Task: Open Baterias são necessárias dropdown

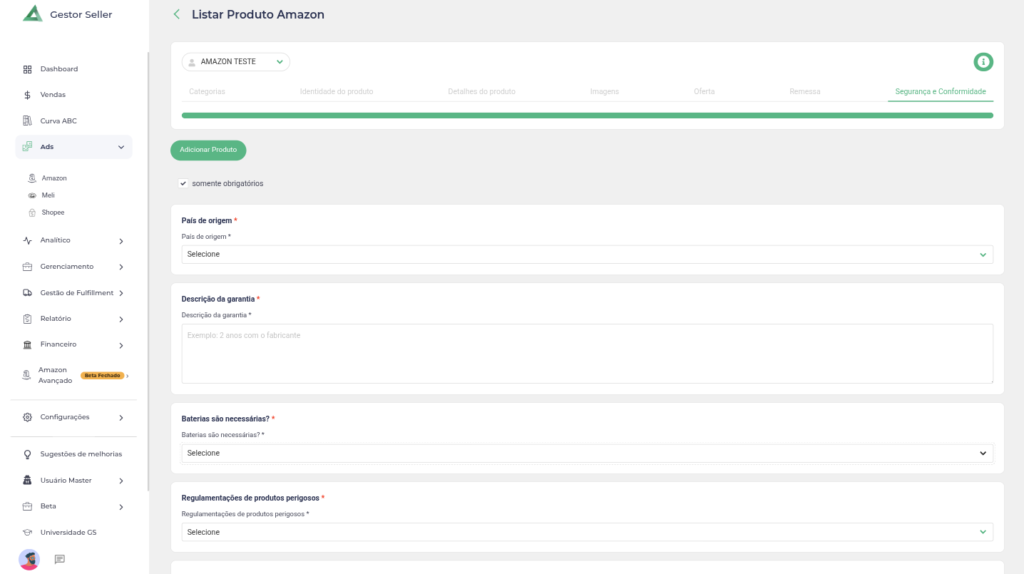Action: pos(587,453)
